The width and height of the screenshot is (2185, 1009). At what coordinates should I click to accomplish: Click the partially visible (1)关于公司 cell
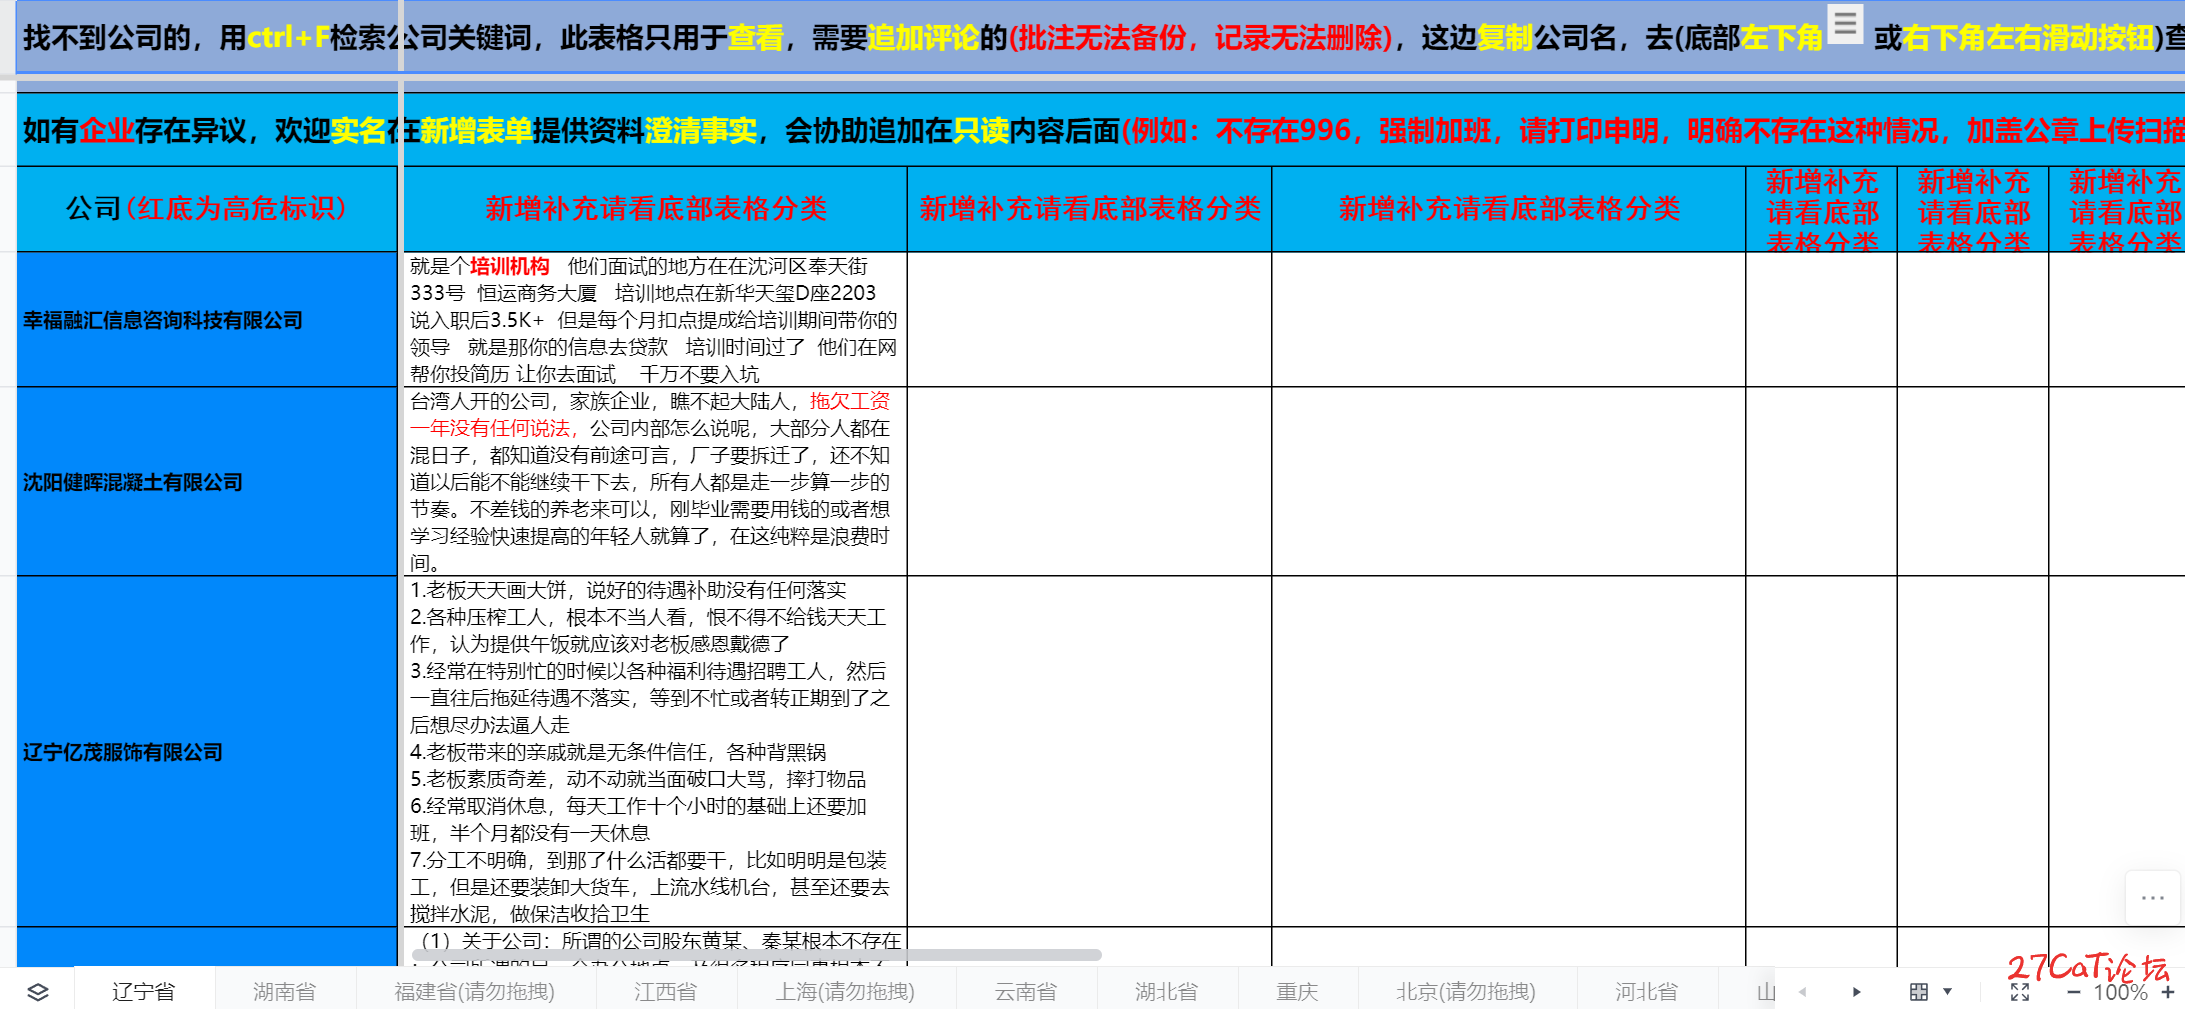(655, 946)
